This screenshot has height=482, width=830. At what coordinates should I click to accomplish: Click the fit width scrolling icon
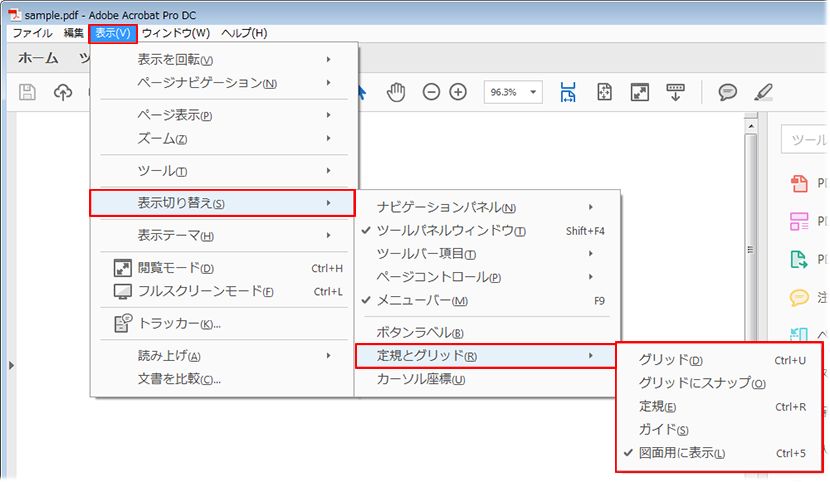[567, 92]
